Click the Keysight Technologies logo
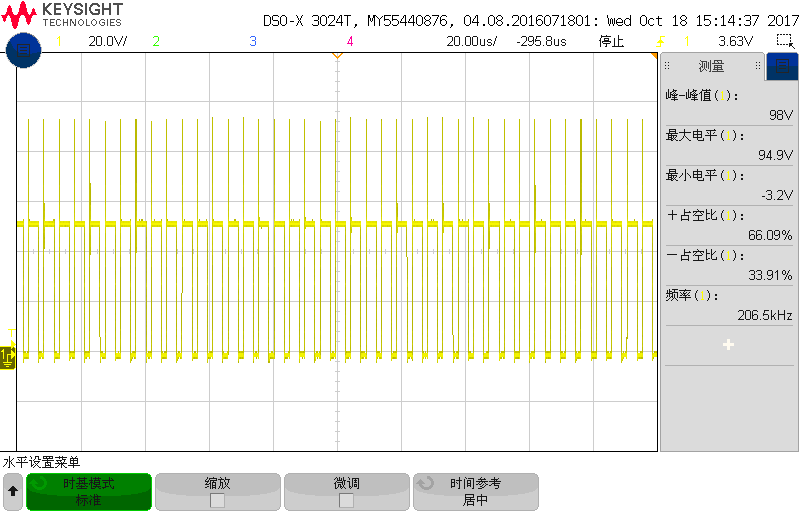Screen dimensions: 800x512 pyautogui.click(x=62, y=14)
